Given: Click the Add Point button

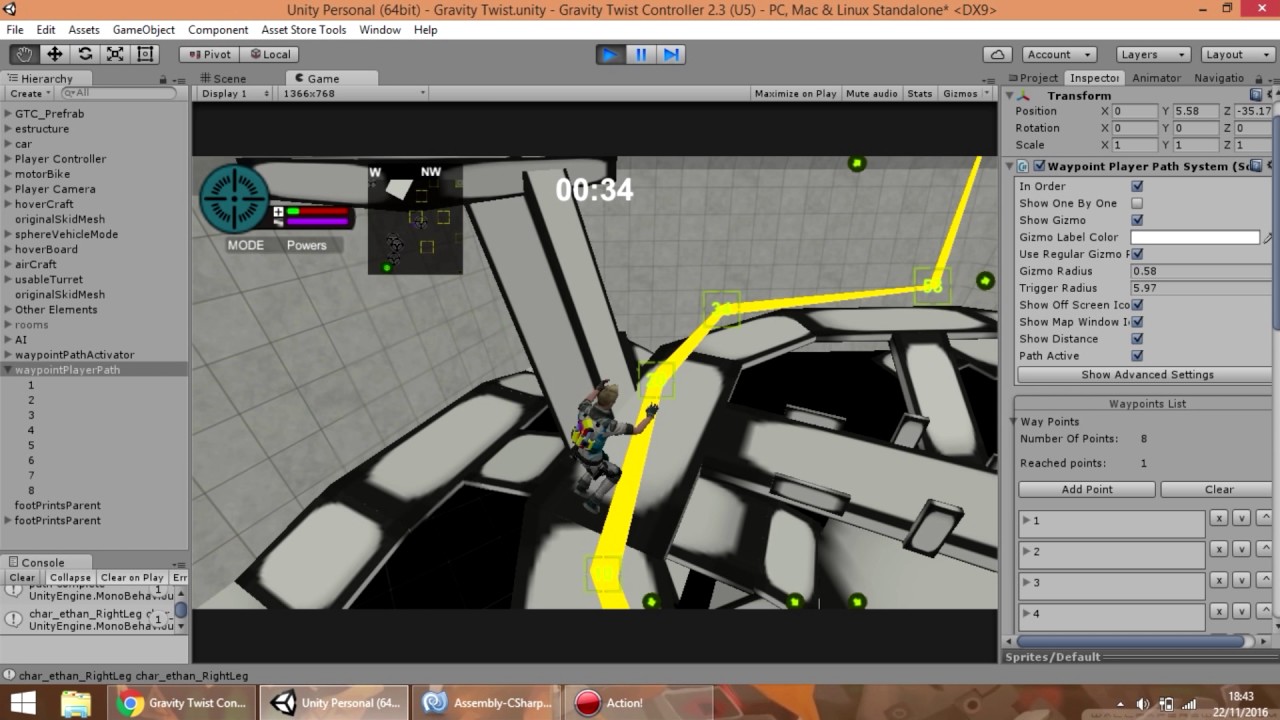Looking at the screenshot, I should click(1087, 489).
